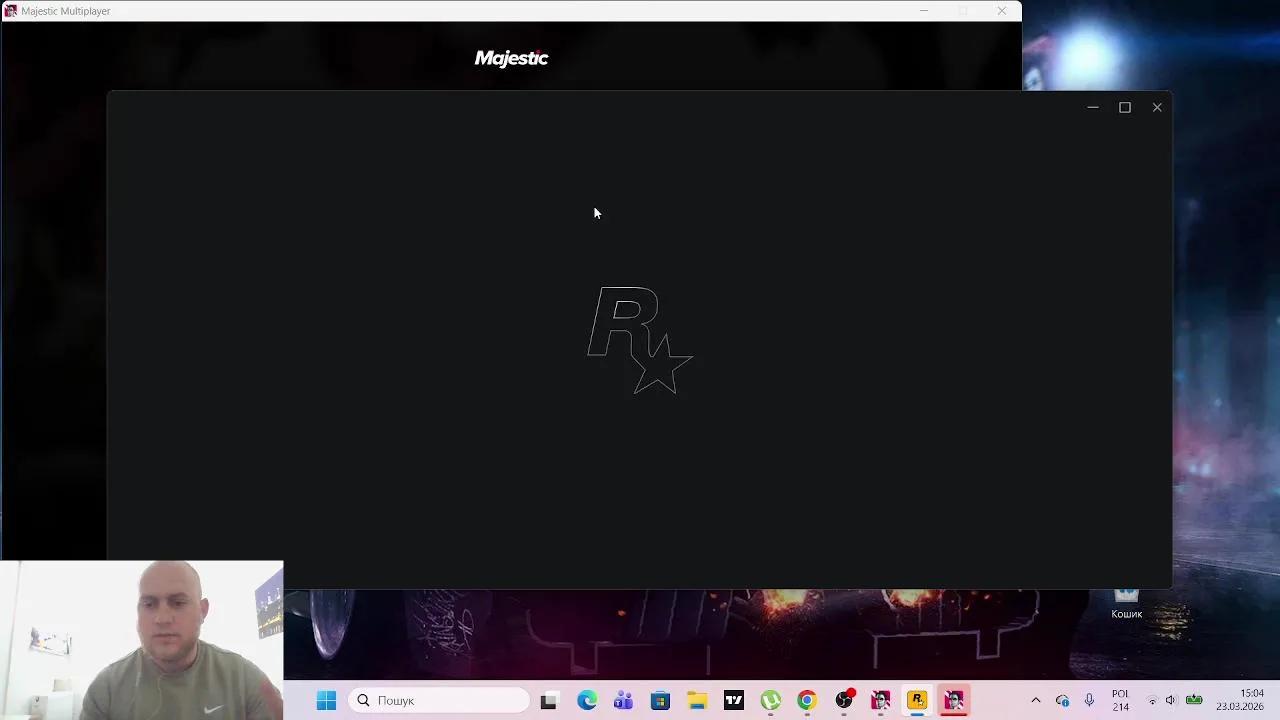Image resolution: width=1280 pixels, height=720 pixels.
Task: Close the Rockstar launcher loading window
Action: coord(1157,107)
